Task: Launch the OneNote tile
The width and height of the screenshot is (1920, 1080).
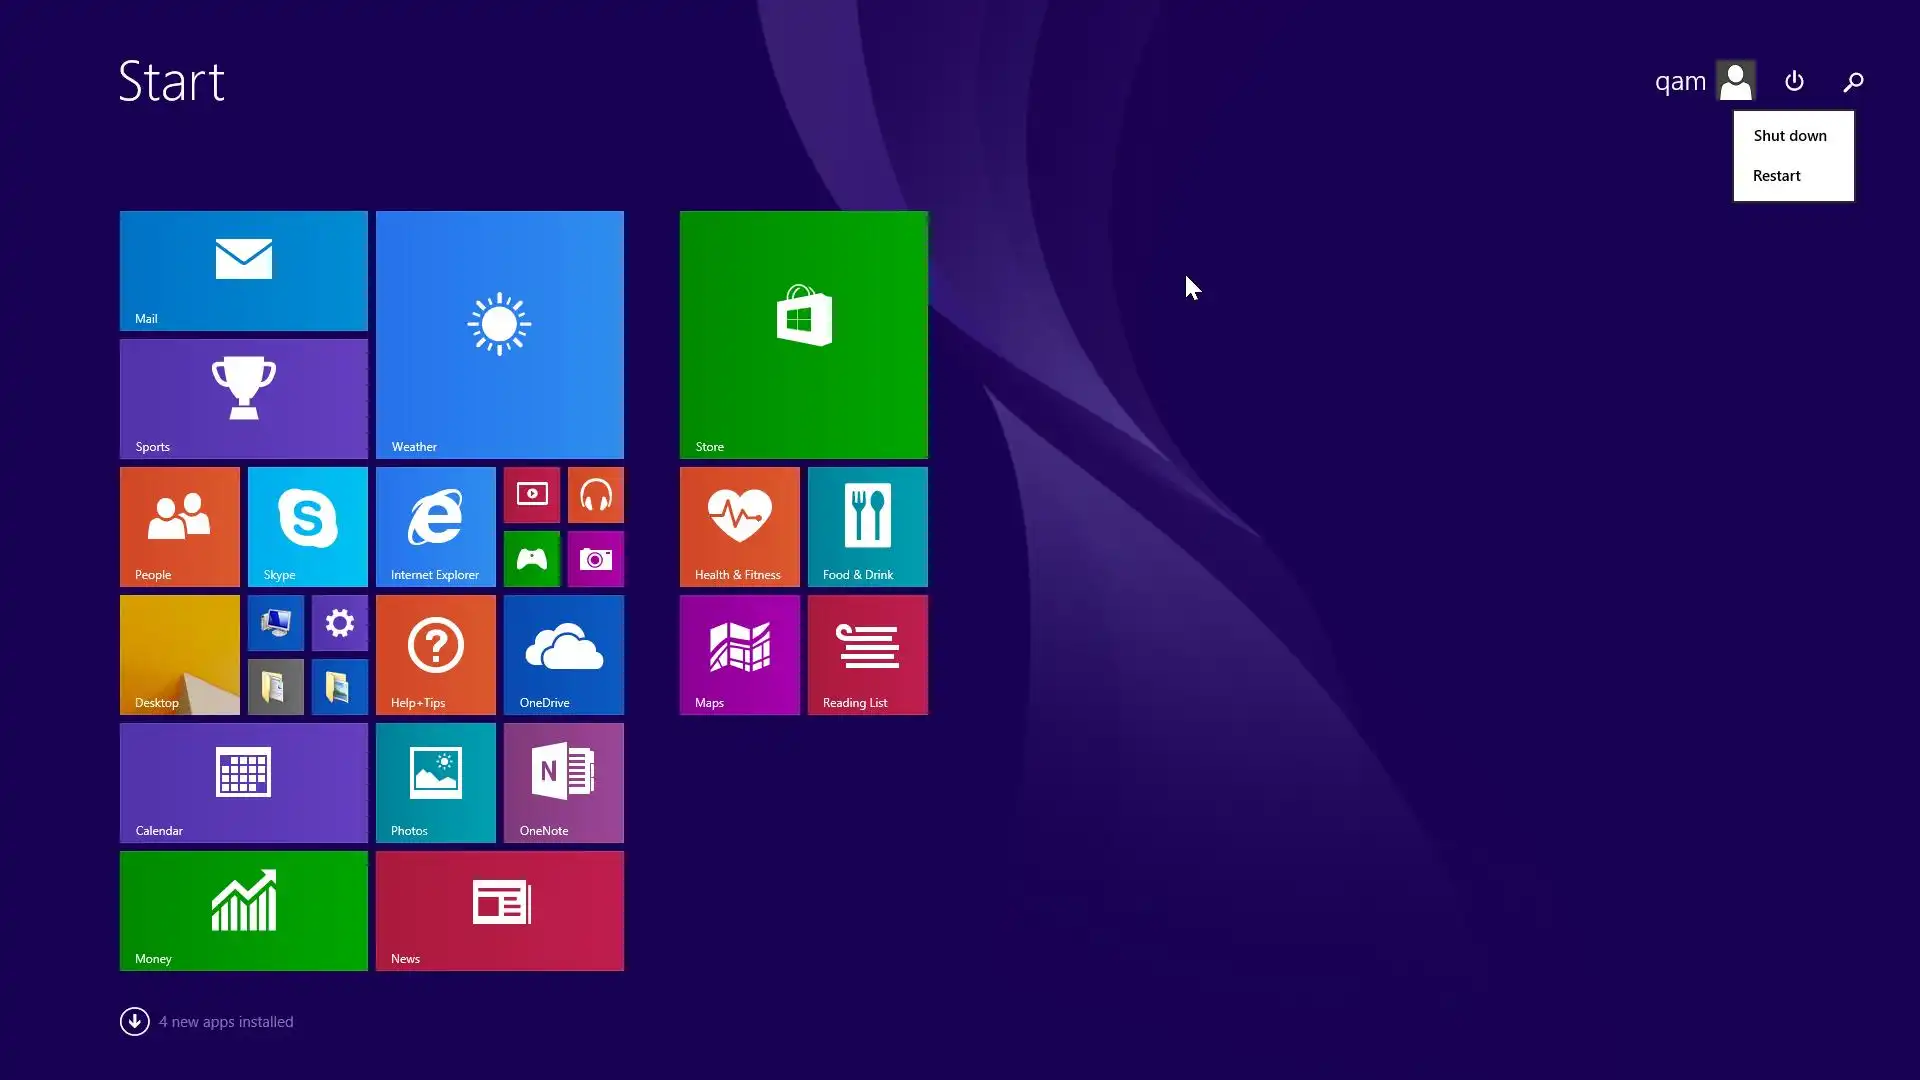Action: point(563,782)
